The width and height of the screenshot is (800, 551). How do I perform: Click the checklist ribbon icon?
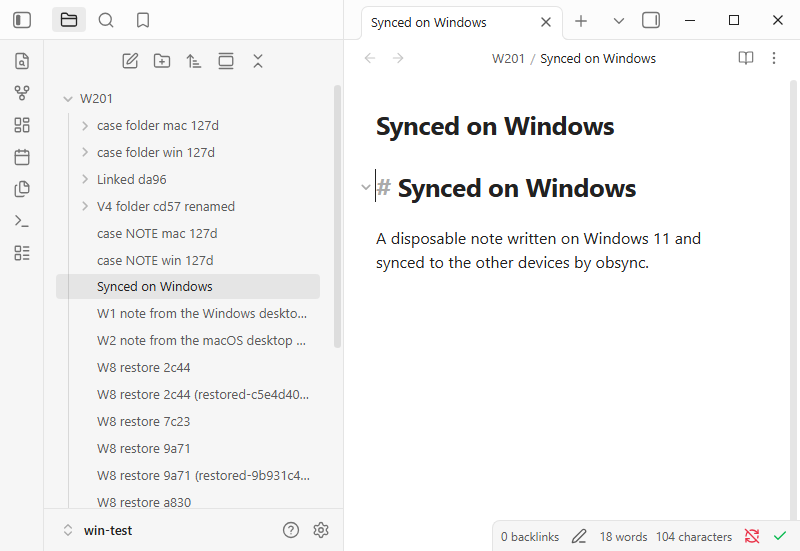coord(22,253)
